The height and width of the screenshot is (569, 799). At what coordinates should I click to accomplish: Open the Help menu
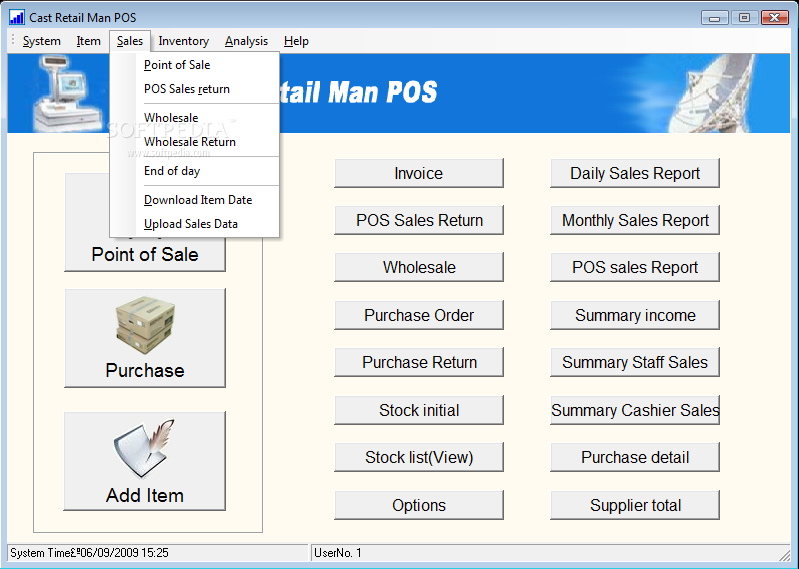click(x=296, y=41)
